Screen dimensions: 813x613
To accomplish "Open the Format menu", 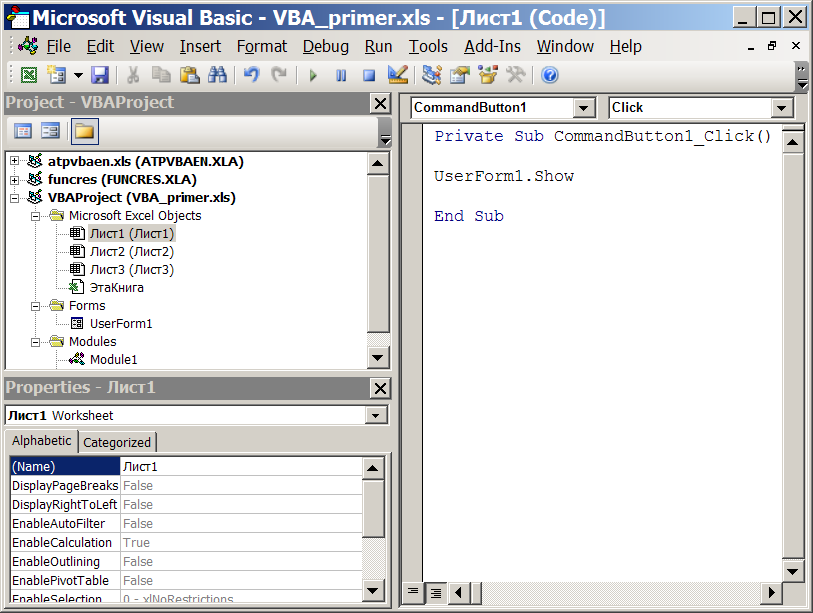I will point(262,47).
